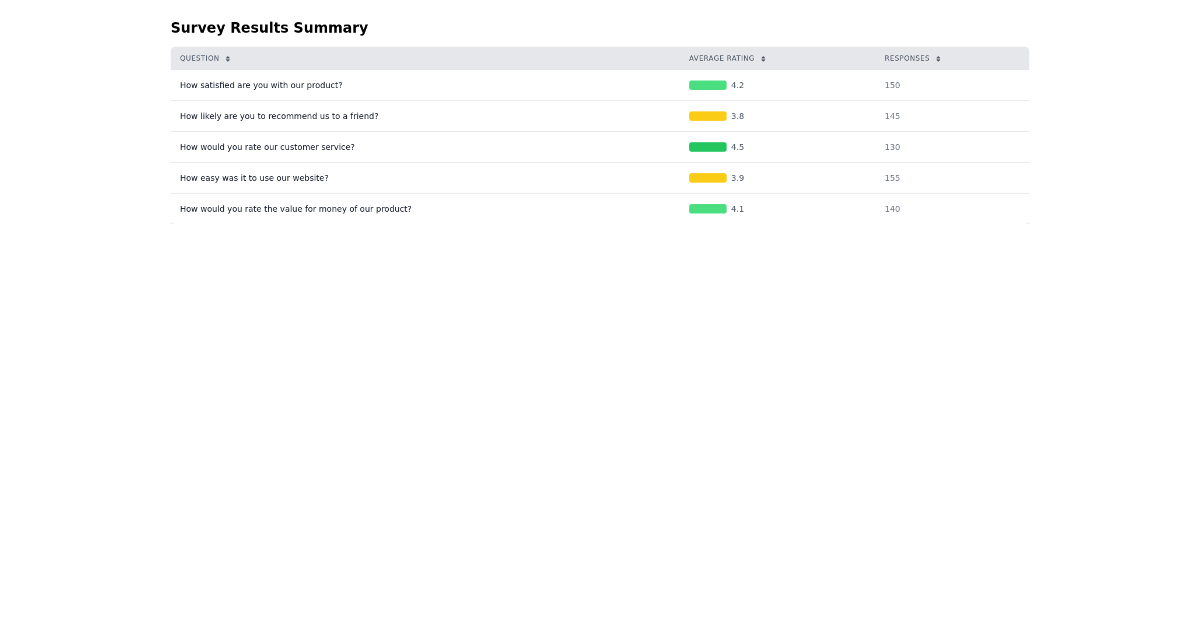
Task: Click the sort icon beside RESPONSES header
Action: [938, 58]
